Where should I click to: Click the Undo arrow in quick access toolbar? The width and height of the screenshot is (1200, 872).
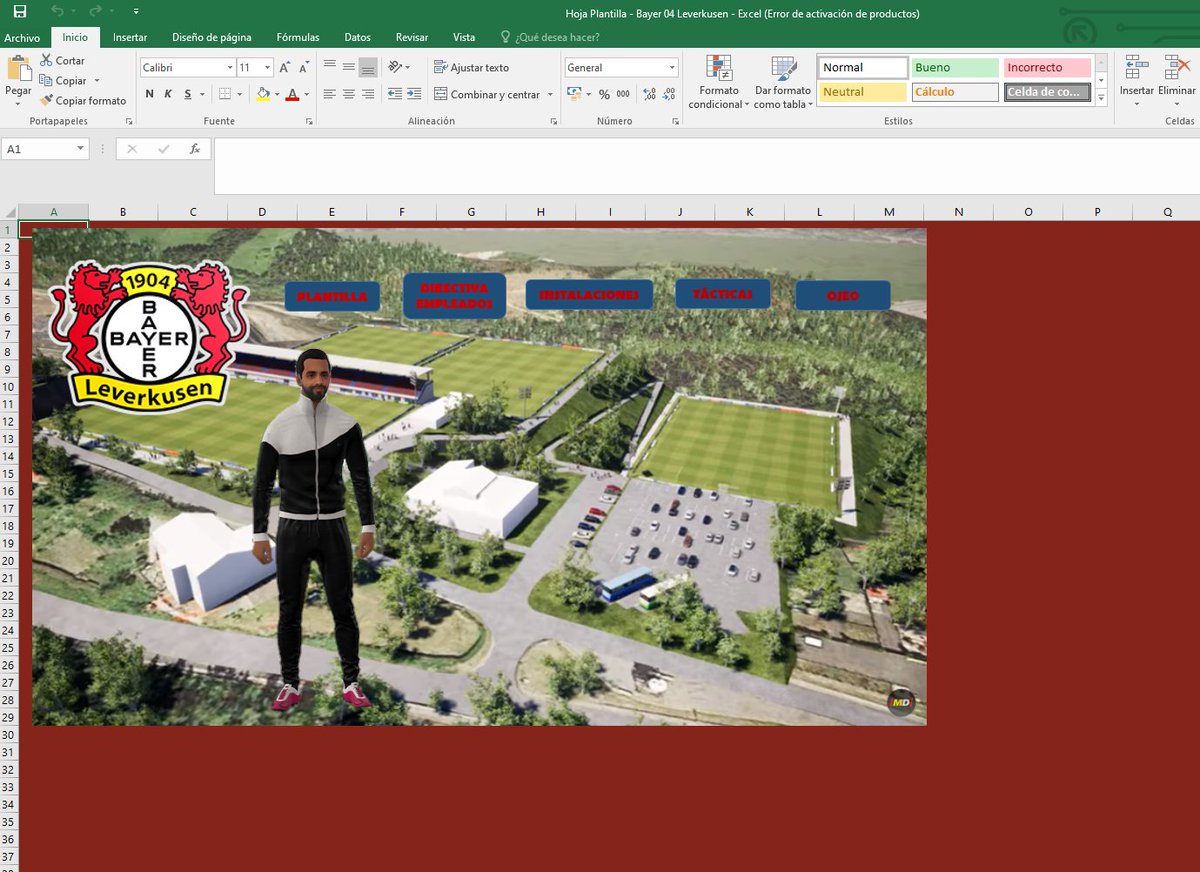click(58, 11)
